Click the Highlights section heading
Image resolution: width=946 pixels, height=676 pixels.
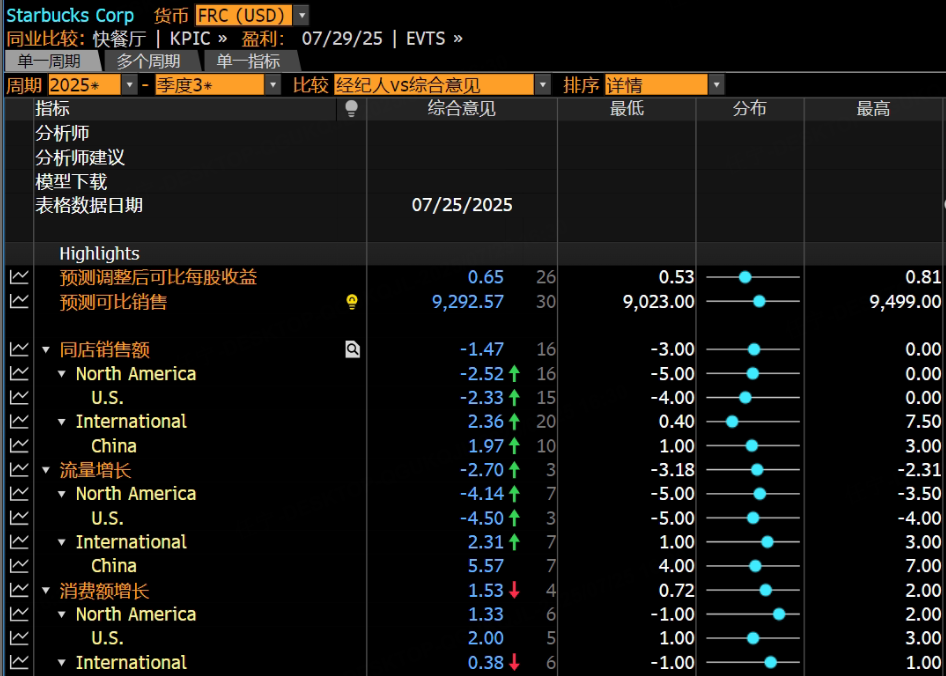tap(100, 254)
